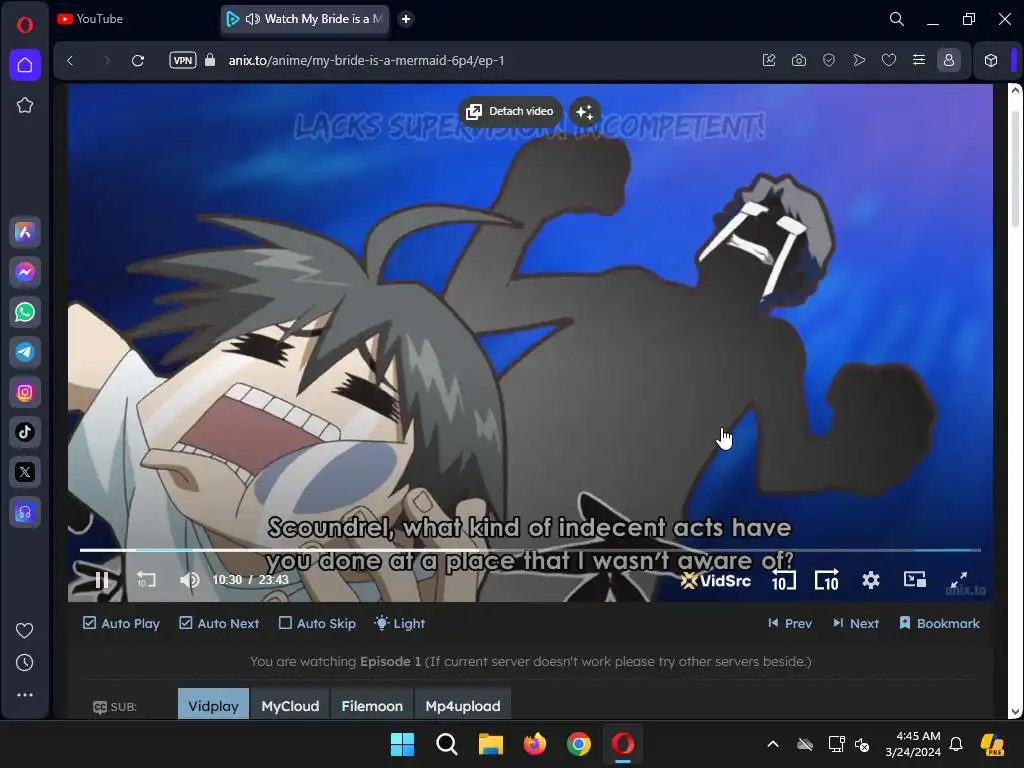This screenshot has height=768, width=1024.
Task: Search tabs magnifier in title bar
Action: (897, 19)
